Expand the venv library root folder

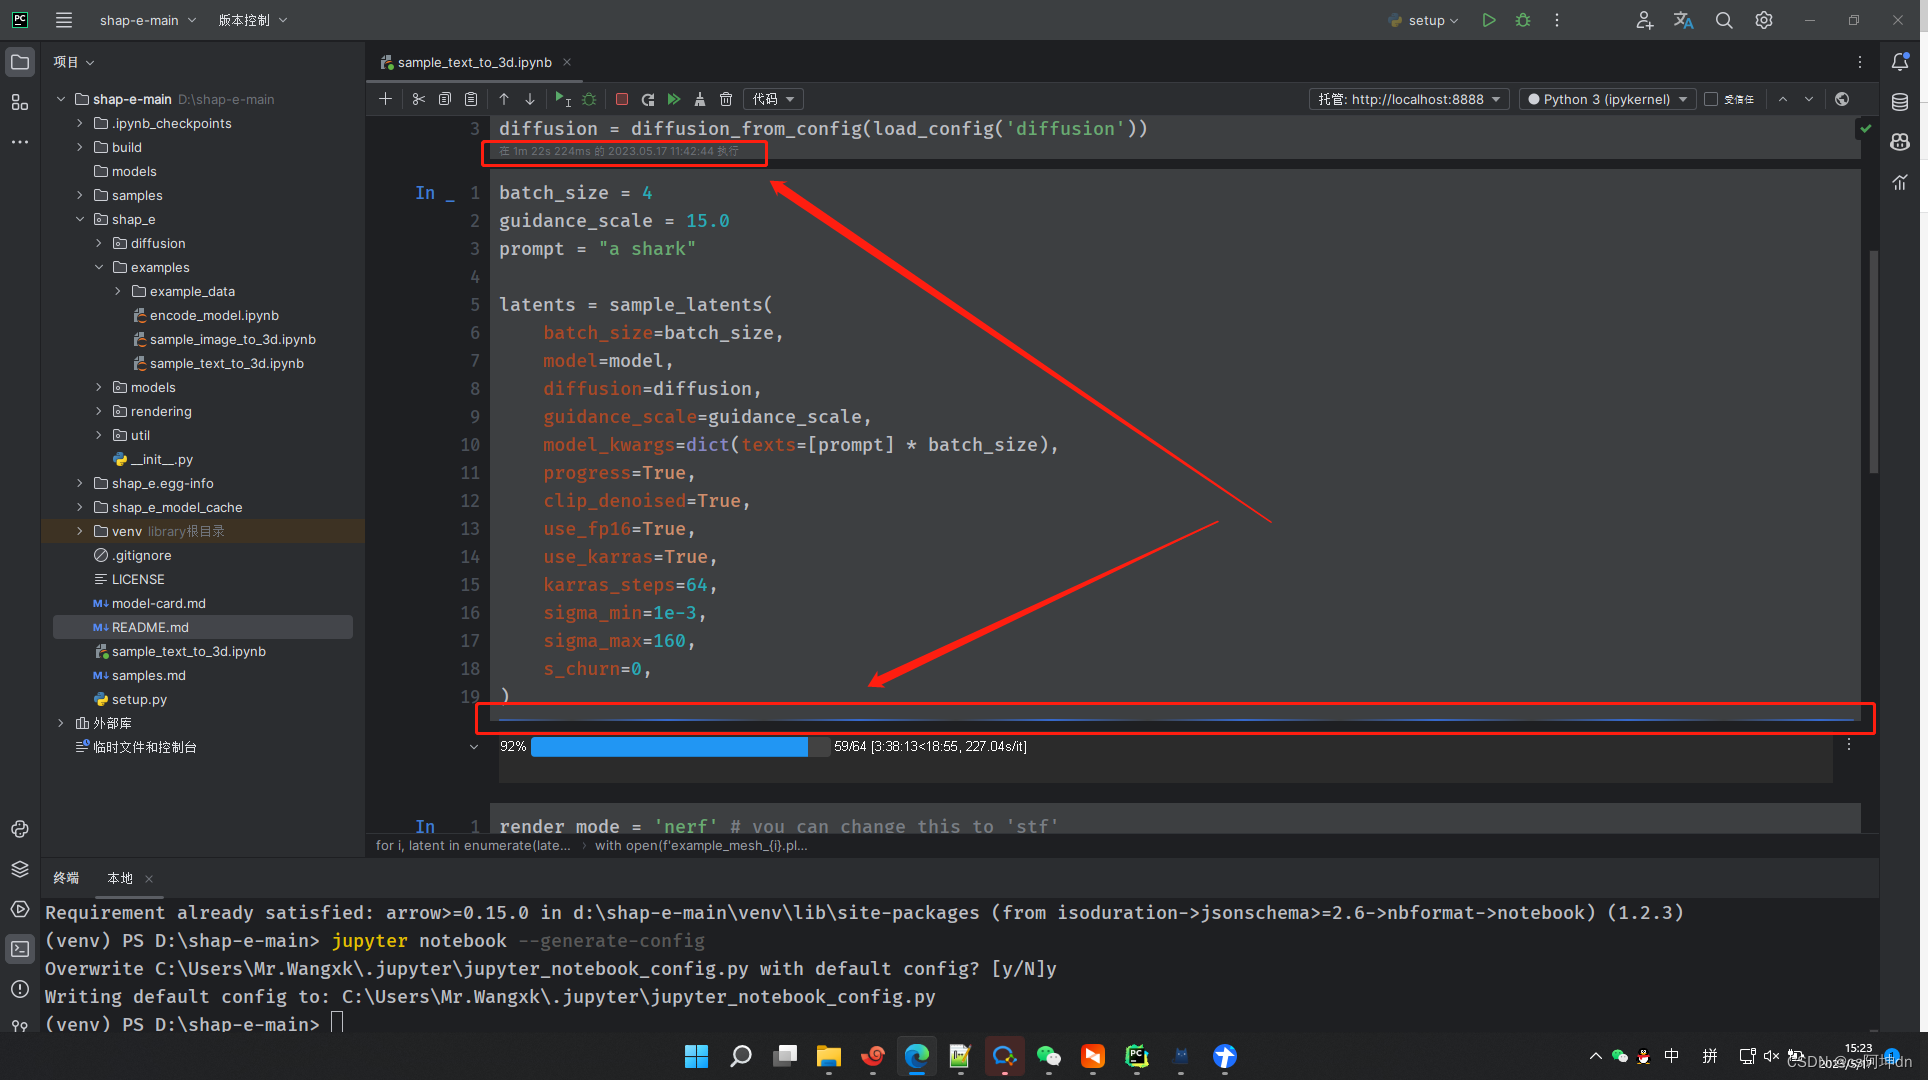(x=80, y=531)
